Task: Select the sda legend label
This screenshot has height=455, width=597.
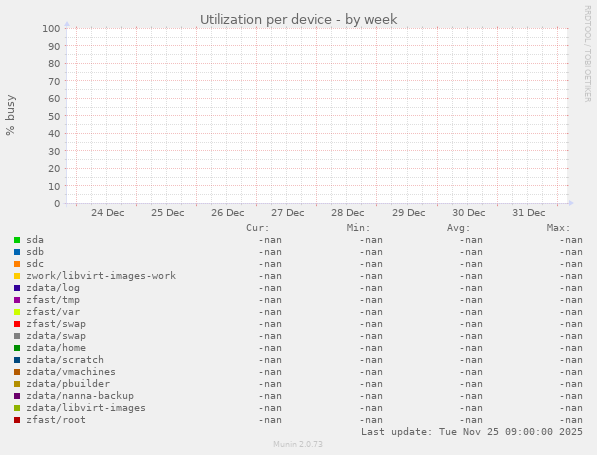Action: tap(35, 240)
